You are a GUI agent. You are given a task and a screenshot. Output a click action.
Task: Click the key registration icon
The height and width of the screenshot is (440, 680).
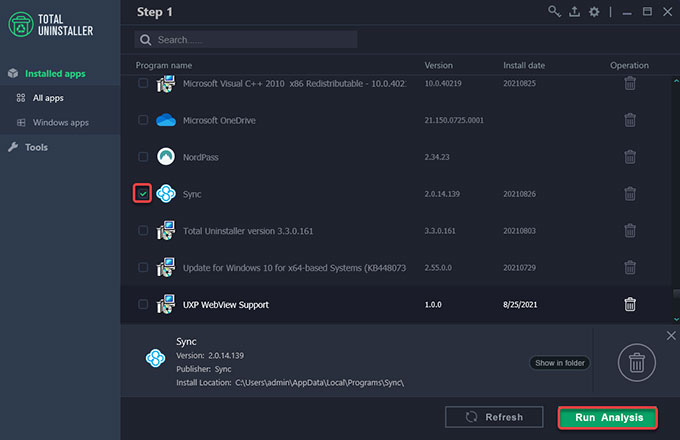(554, 12)
